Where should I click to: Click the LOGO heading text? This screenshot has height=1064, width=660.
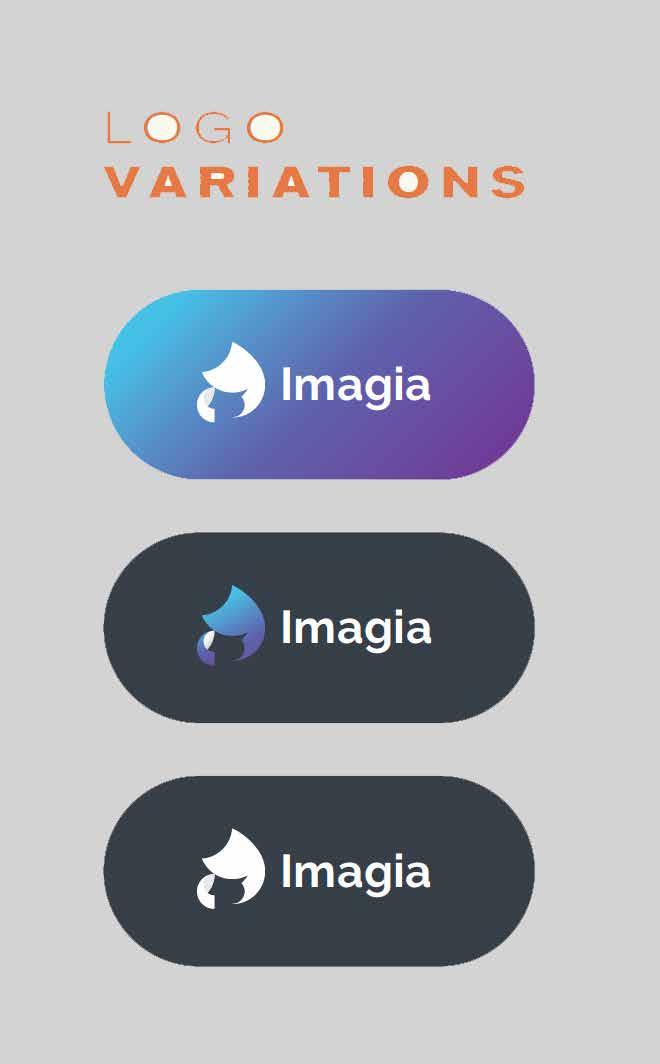tap(195, 128)
